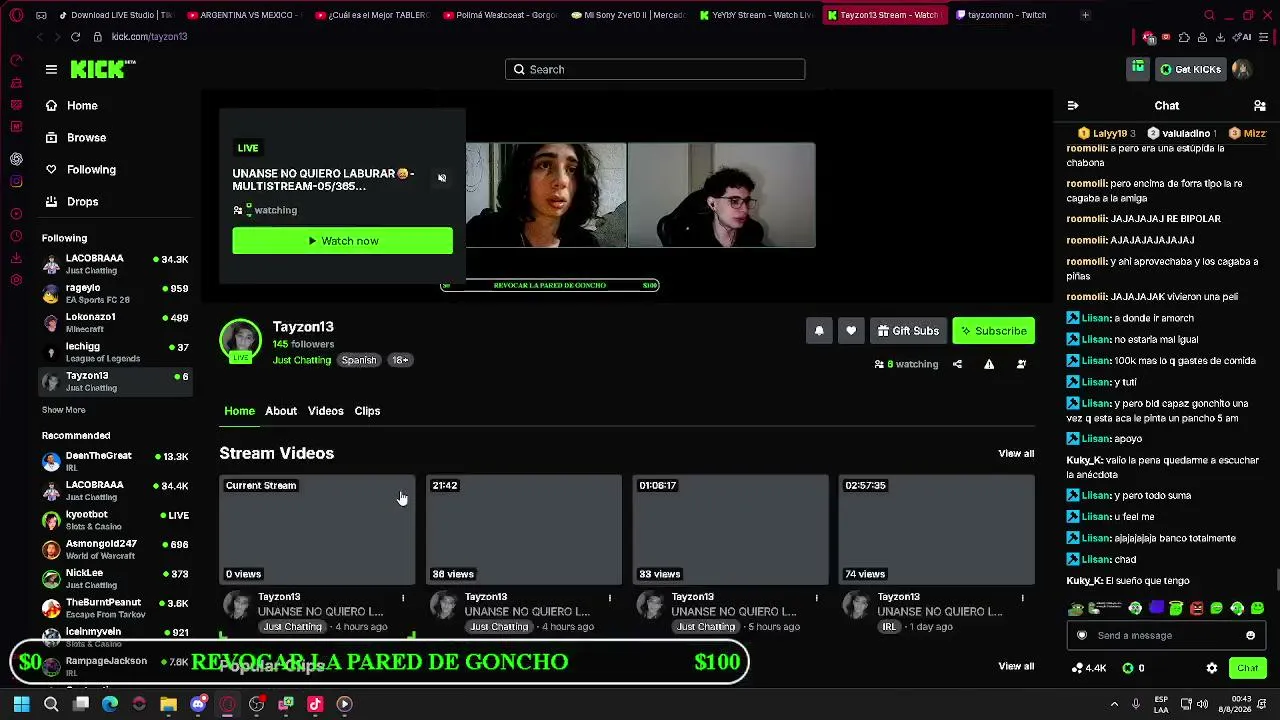Toggle the follow heart button
Viewport: 1280px width, 720px height.
(851, 331)
